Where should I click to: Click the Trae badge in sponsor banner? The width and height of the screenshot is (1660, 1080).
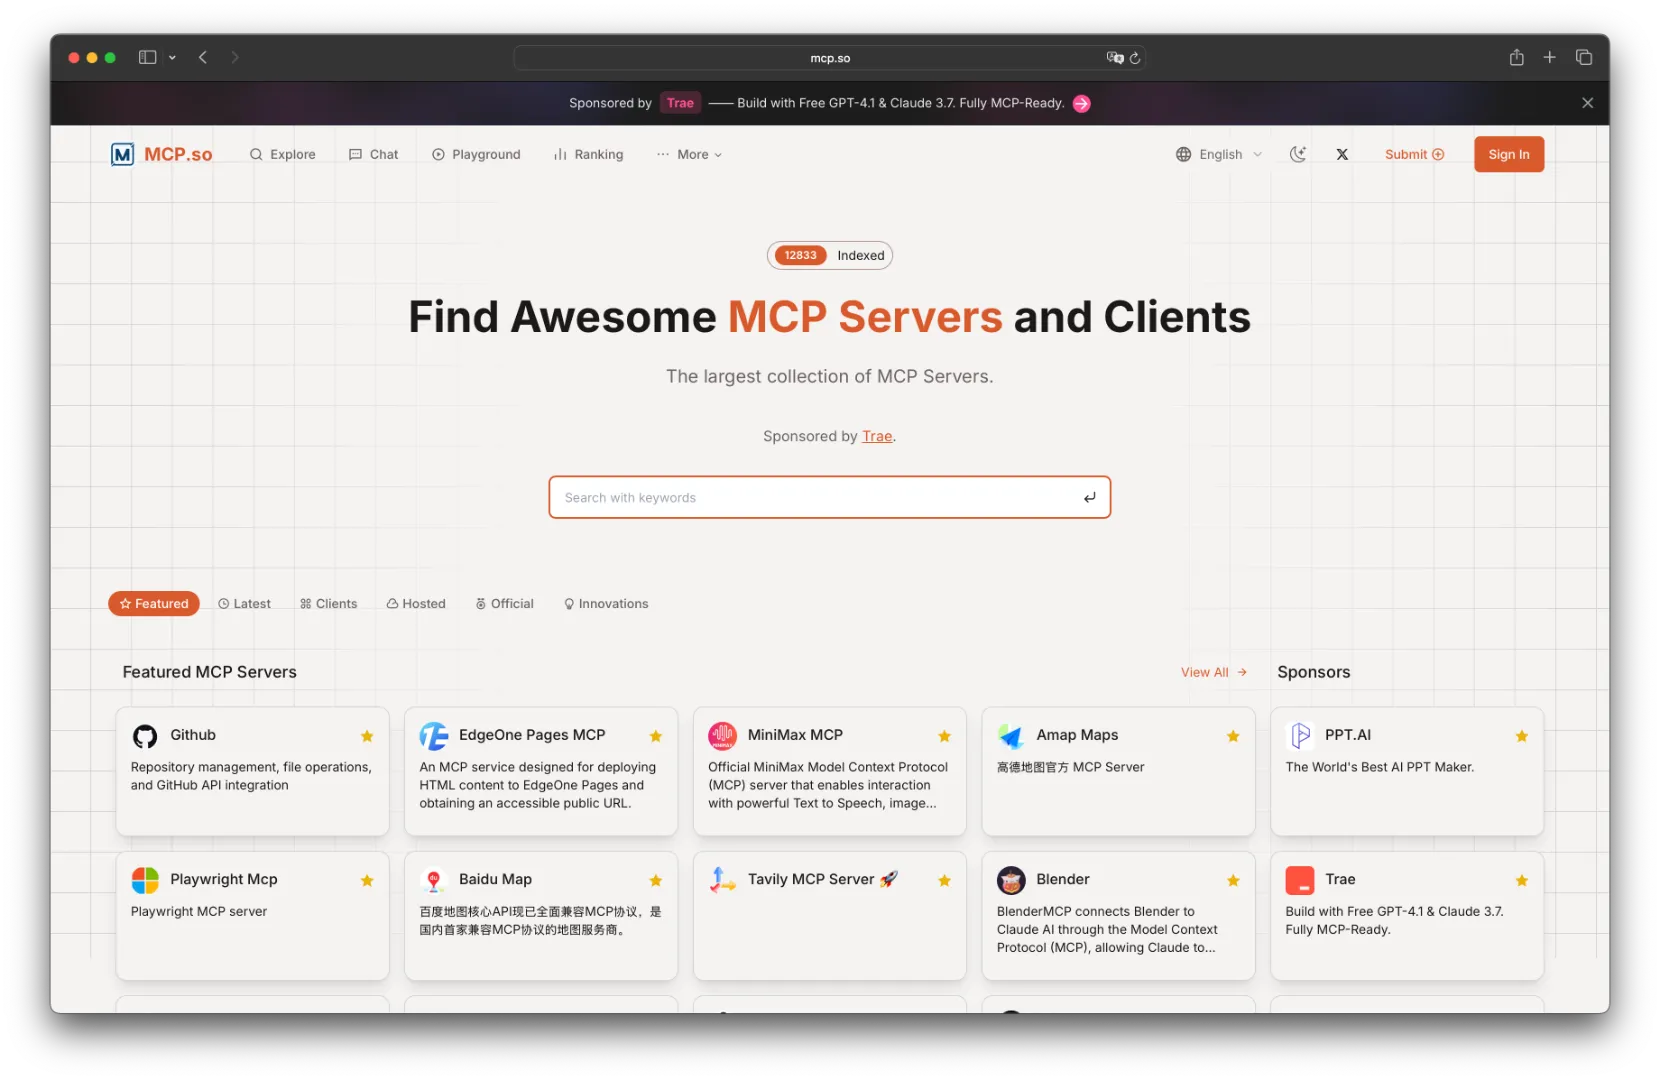tap(680, 103)
